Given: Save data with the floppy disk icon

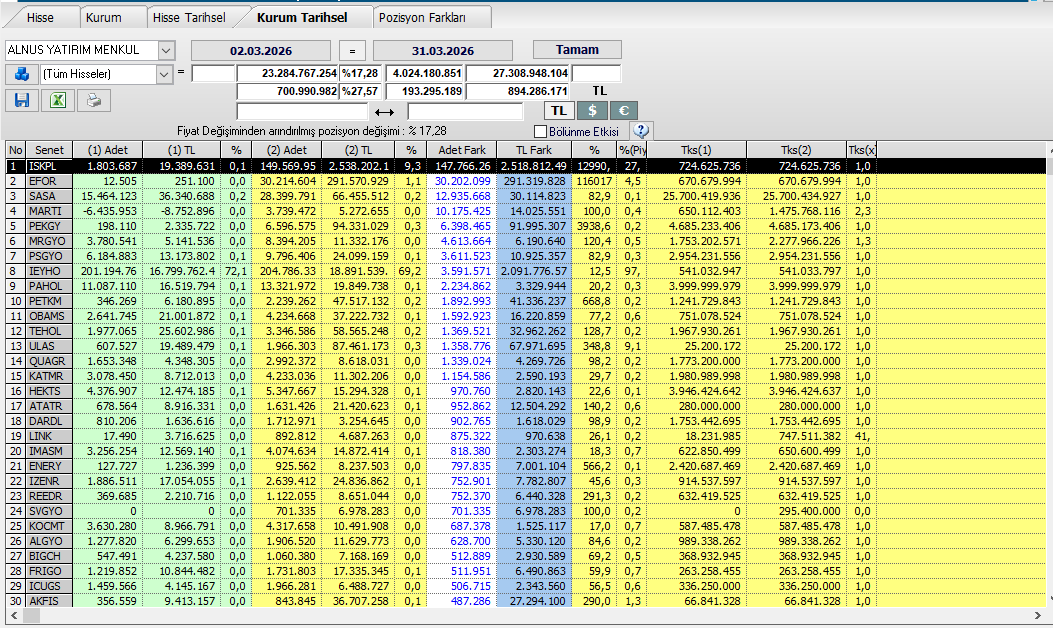Looking at the screenshot, I should pos(21,101).
